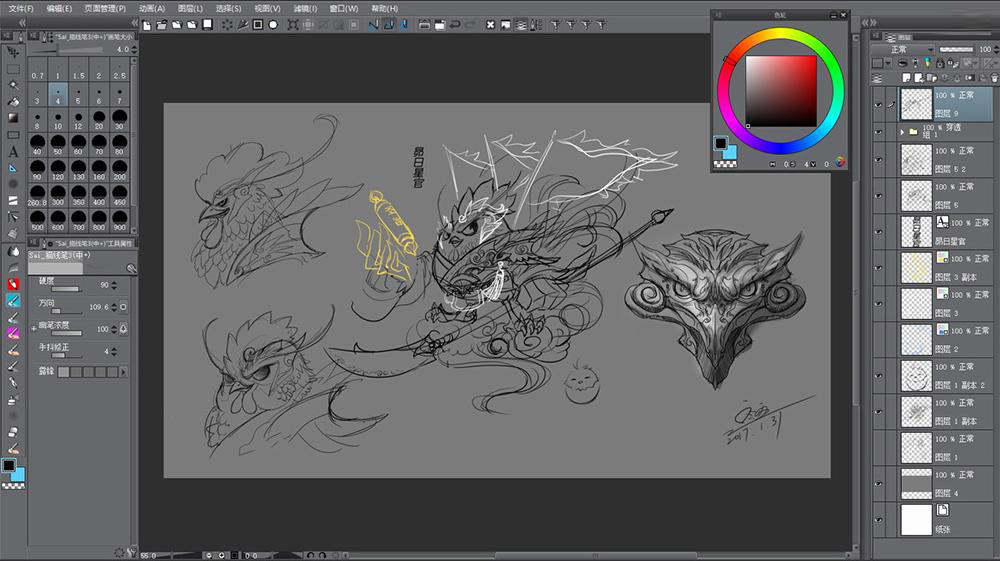Click the 画笔浓度 density slider
The height and width of the screenshot is (561, 1000).
pyautogui.click(x=67, y=333)
